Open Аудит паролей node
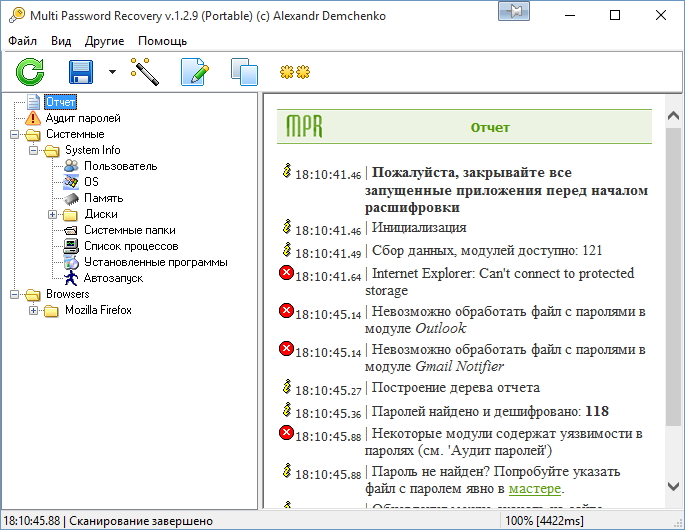 tap(83, 118)
